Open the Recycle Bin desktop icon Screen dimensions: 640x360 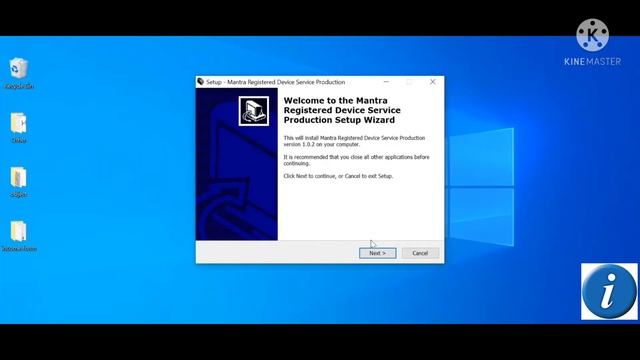(18, 73)
